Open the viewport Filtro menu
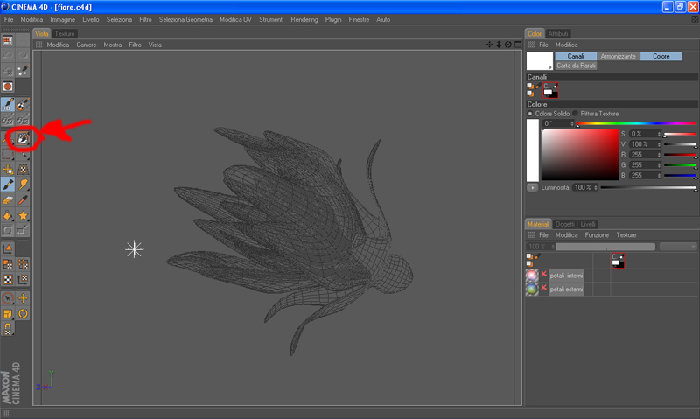This screenshot has width=700, height=419. (135, 45)
